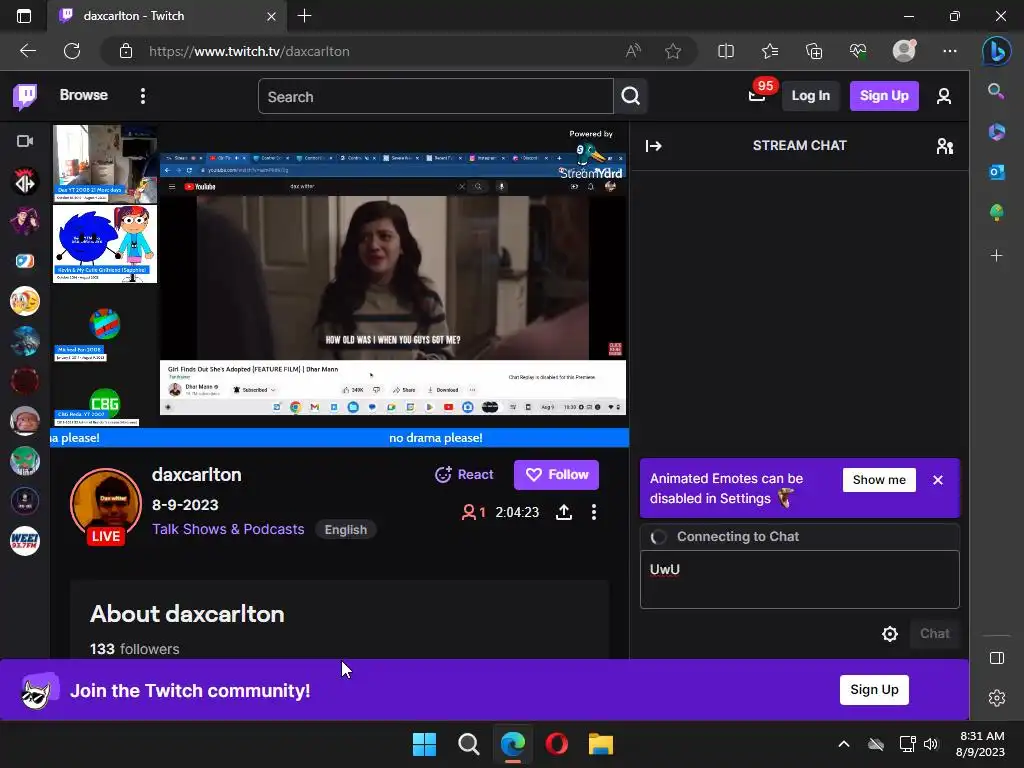Select the daxcarlton - Twitch tab
Viewport: 1024px width, 768px height.
coord(167,16)
